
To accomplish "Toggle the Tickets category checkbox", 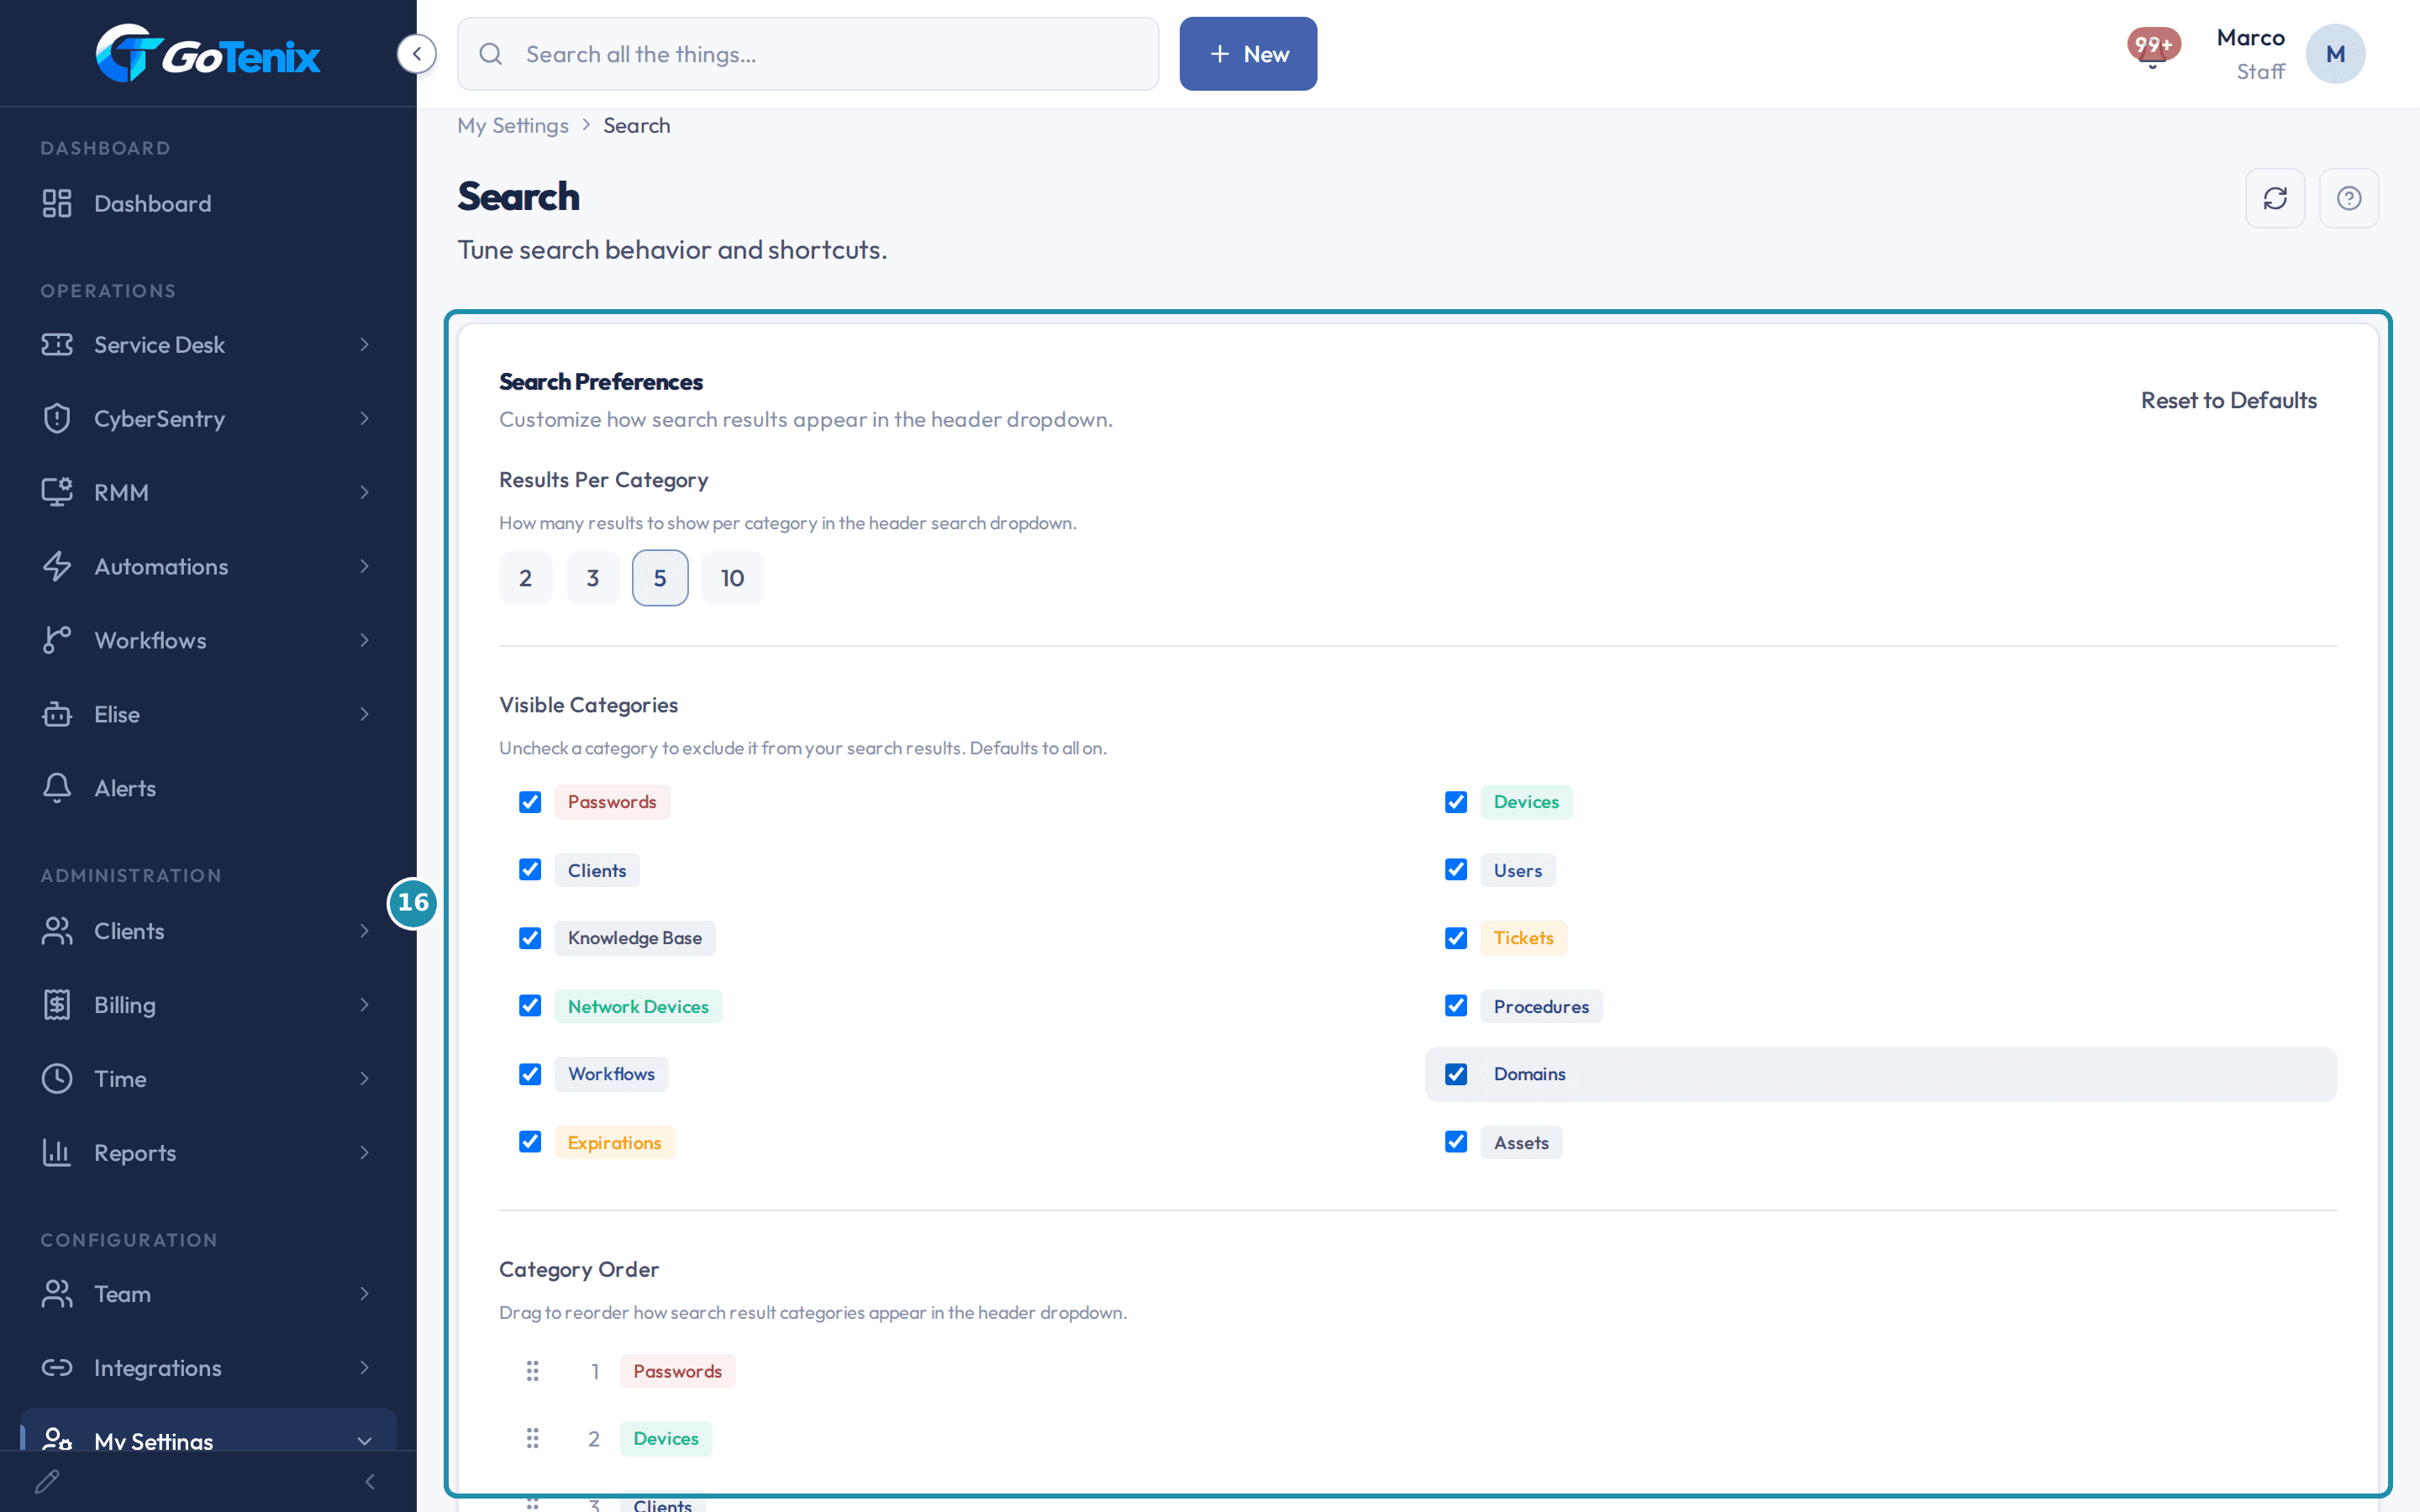I will click(x=1456, y=938).
